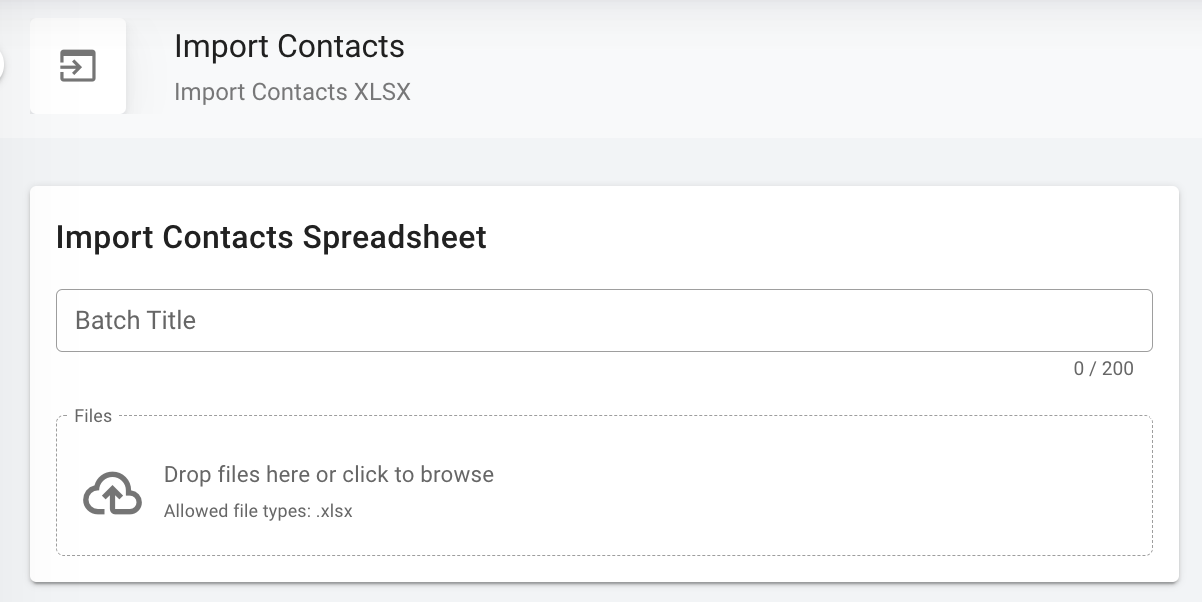This screenshot has height=602, width=1202.
Task: Click ".xlsx" in the allowed types text
Action: tap(334, 511)
